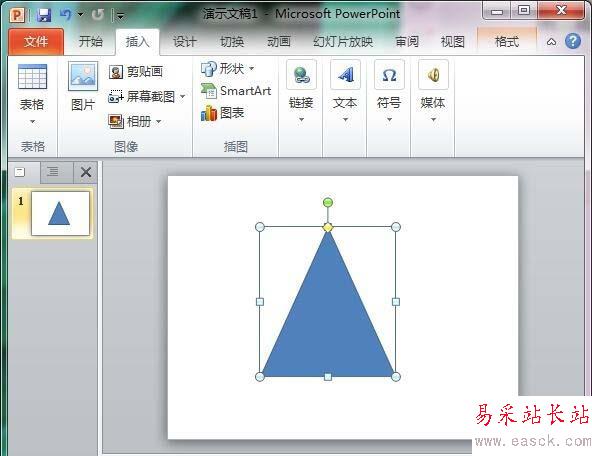The width and height of the screenshot is (592, 456).
Task: Close the slide thumbnail pane
Action: [86, 173]
